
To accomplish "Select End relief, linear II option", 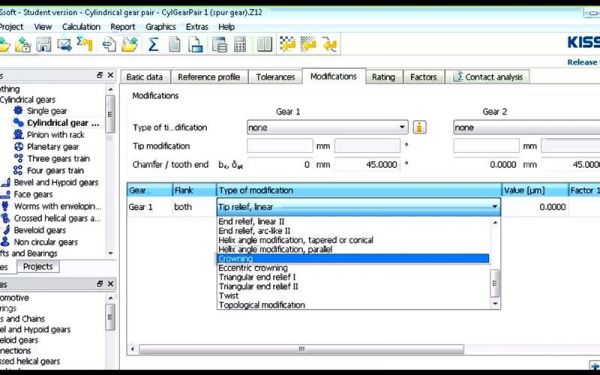I will [353, 222].
